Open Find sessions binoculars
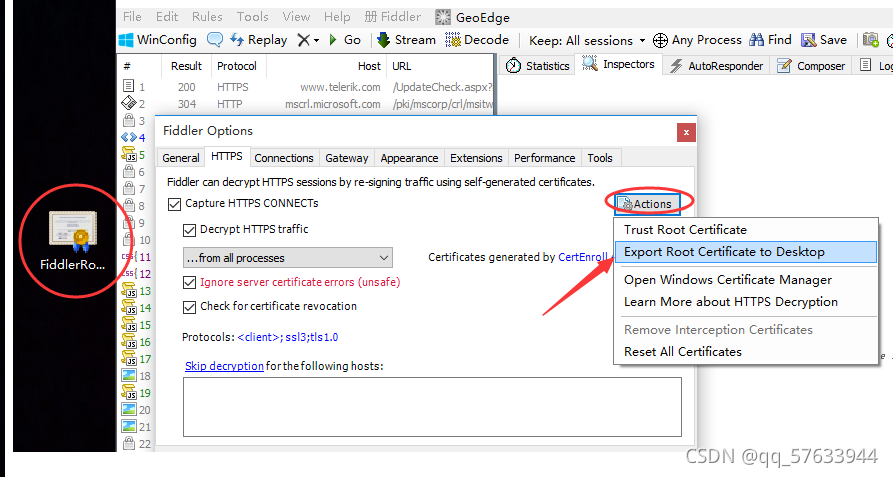The height and width of the screenshot is (477, 893). coord(770,40)
